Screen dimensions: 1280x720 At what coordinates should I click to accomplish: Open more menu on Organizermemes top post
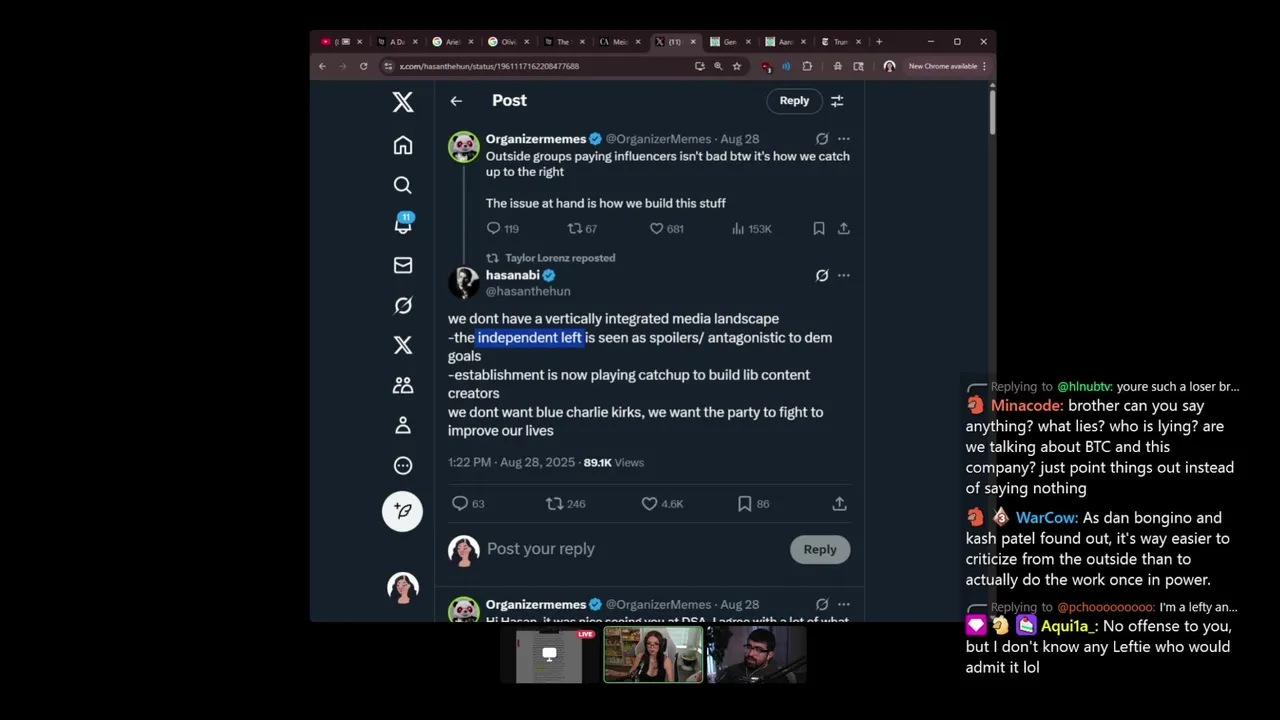pyautogui.click(x=844, y=139)
